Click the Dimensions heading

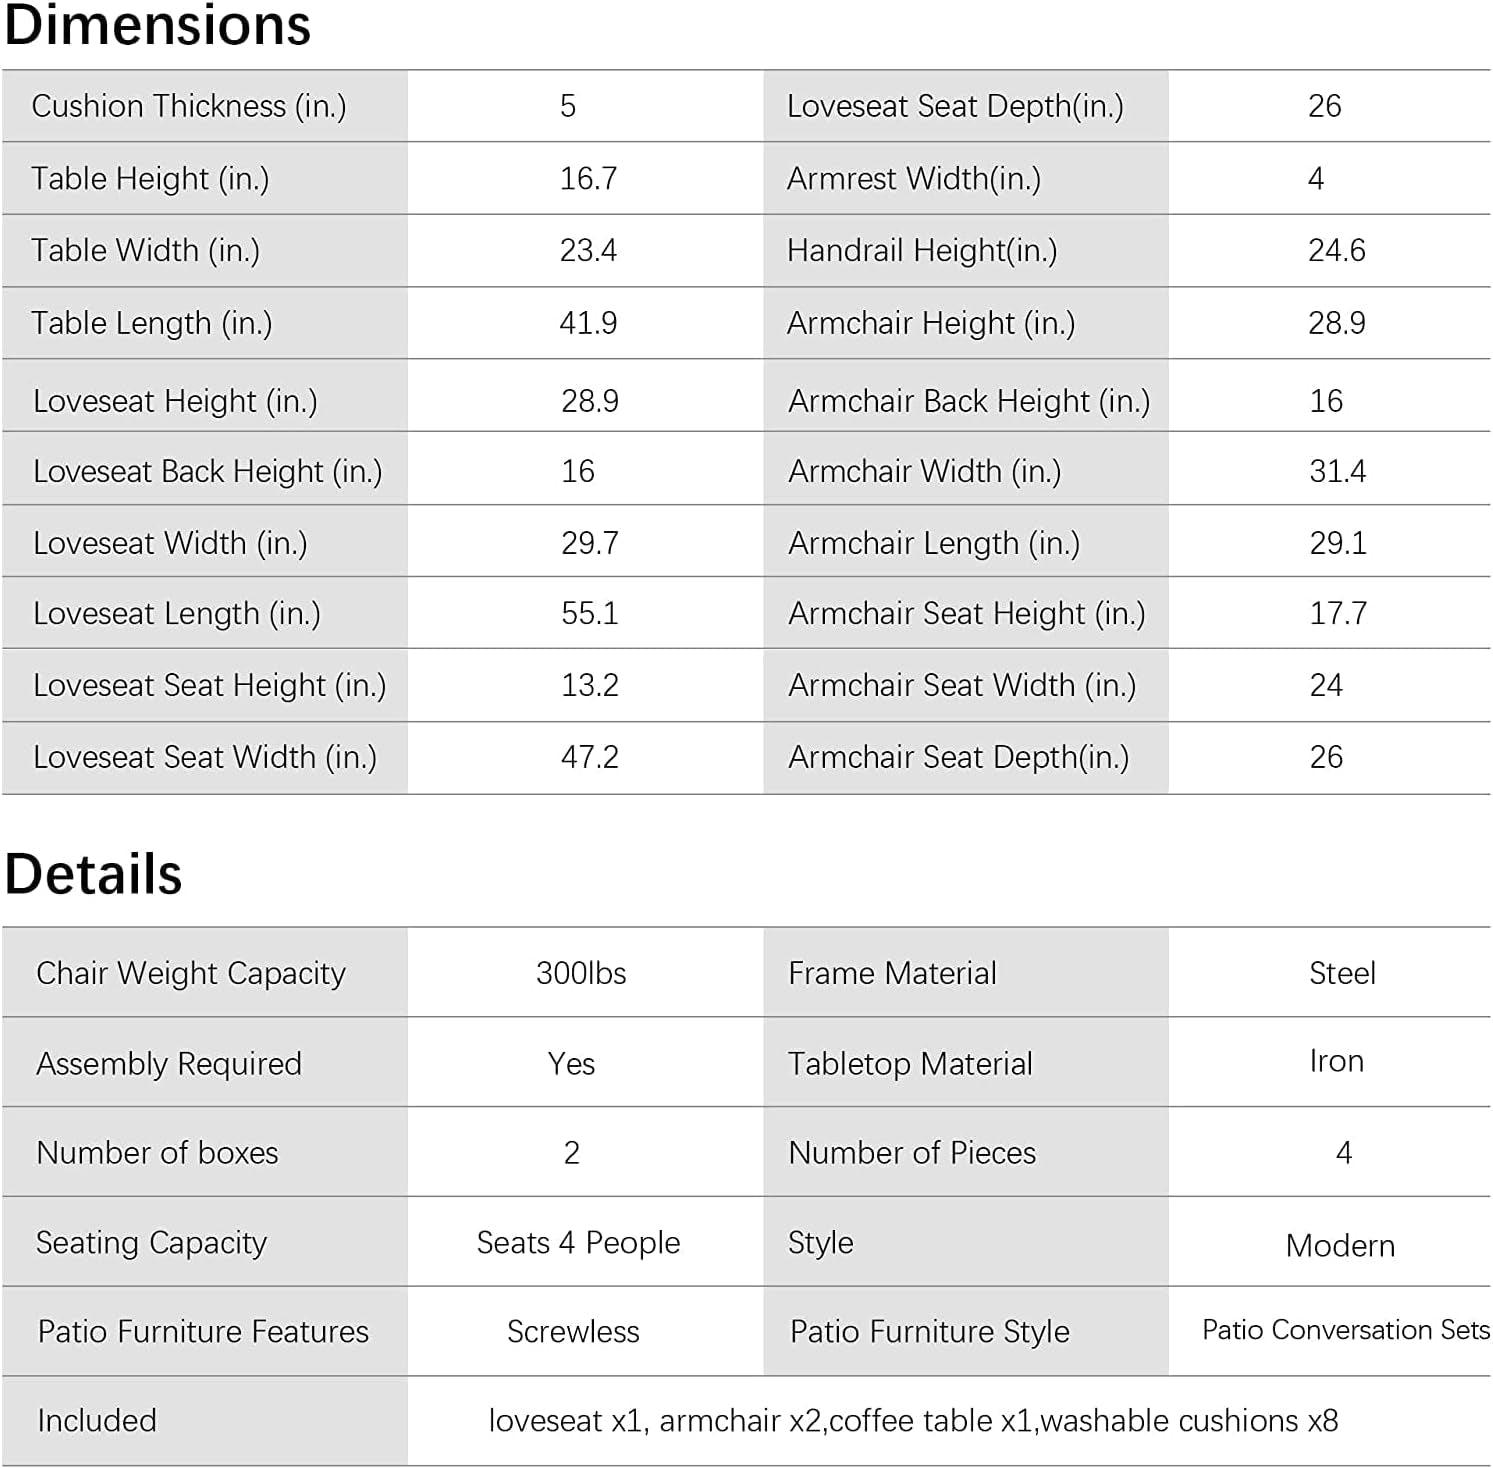pyautogui.click(x=158, y=24)
